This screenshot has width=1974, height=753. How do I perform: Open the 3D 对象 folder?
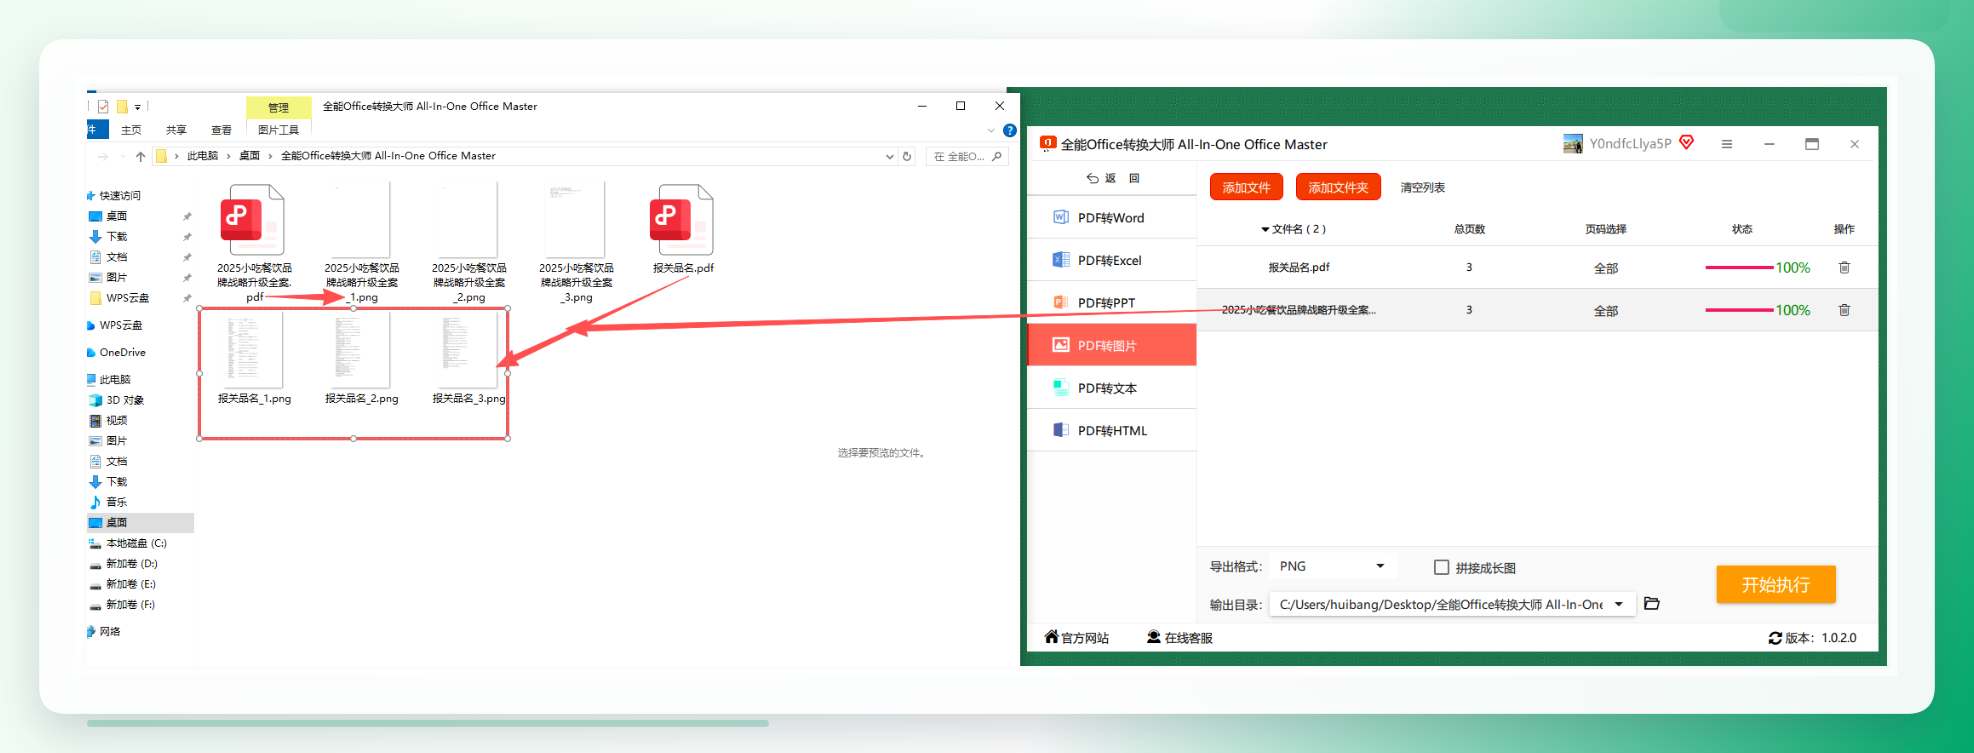pyautogui.click(x=125, y=400)
